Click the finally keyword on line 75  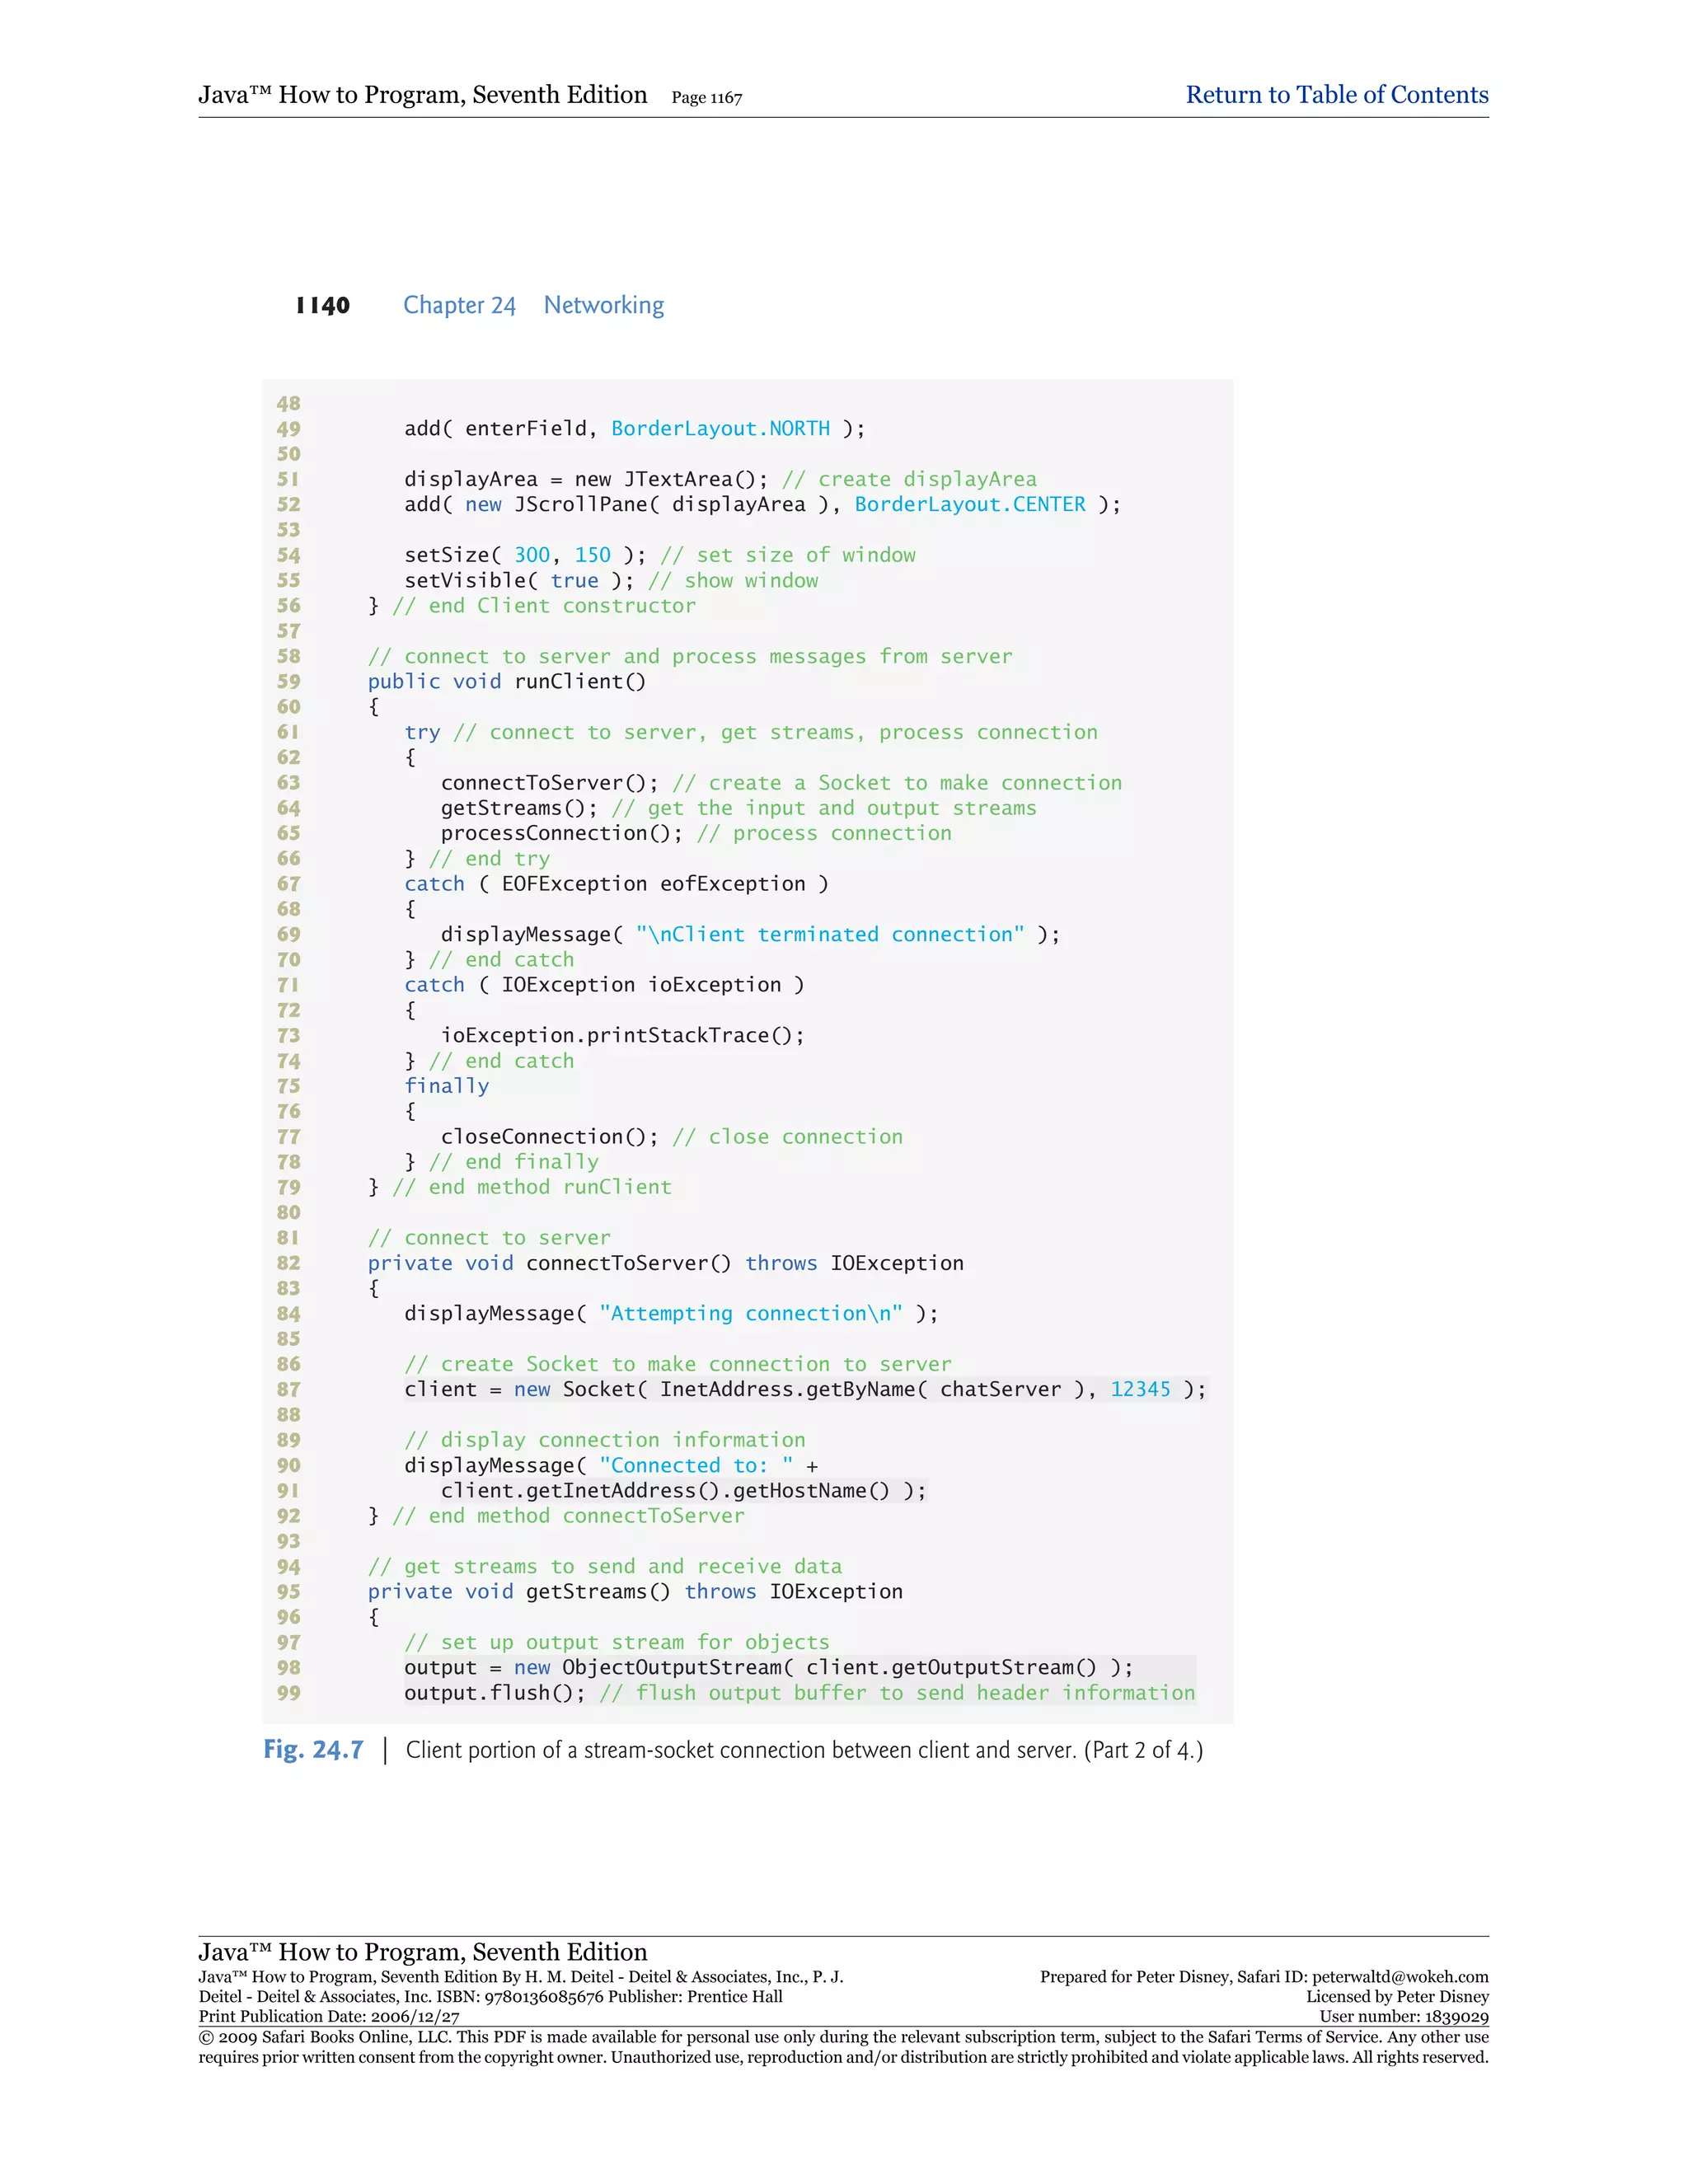(446, 1086)
